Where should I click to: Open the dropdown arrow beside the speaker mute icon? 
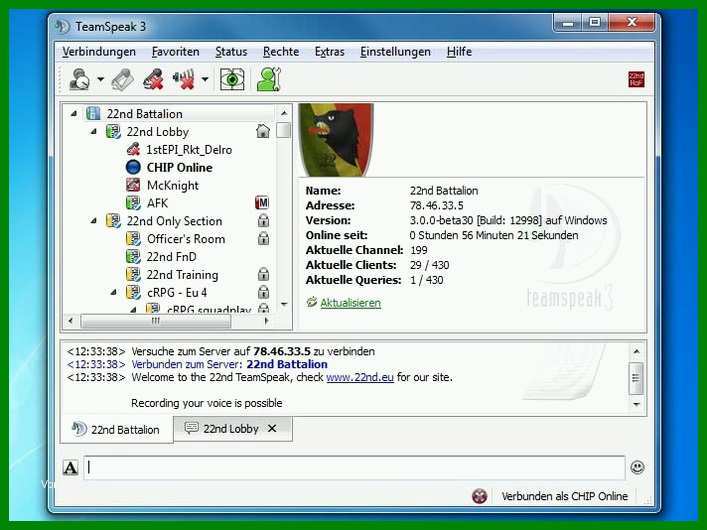205,79
